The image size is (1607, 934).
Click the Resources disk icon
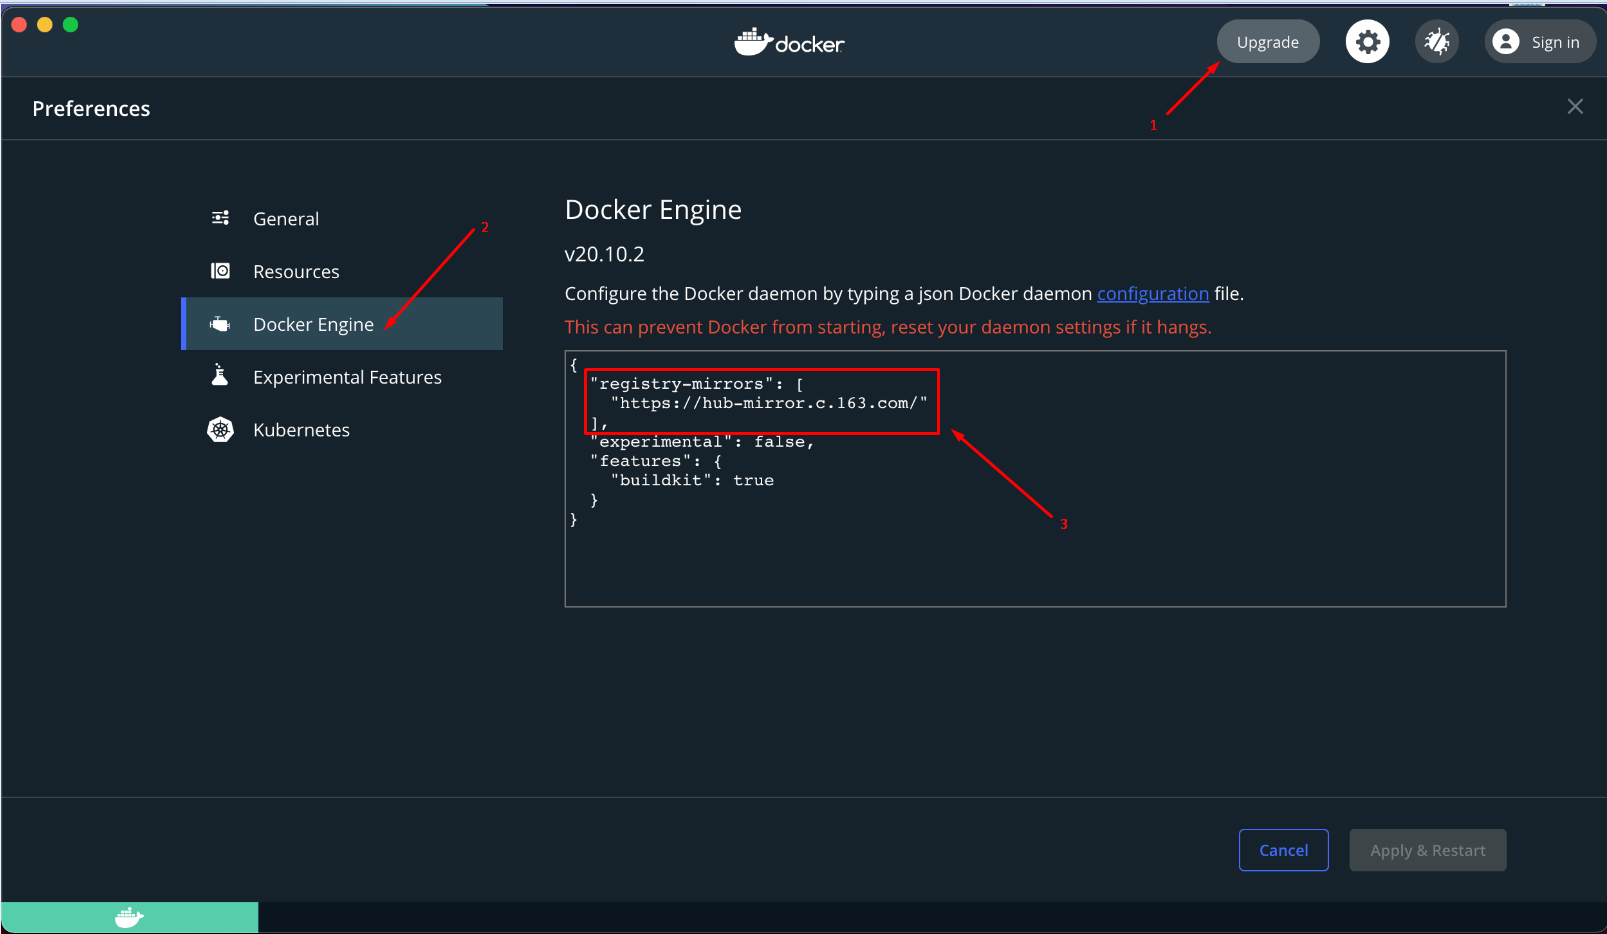pos(220,271)
